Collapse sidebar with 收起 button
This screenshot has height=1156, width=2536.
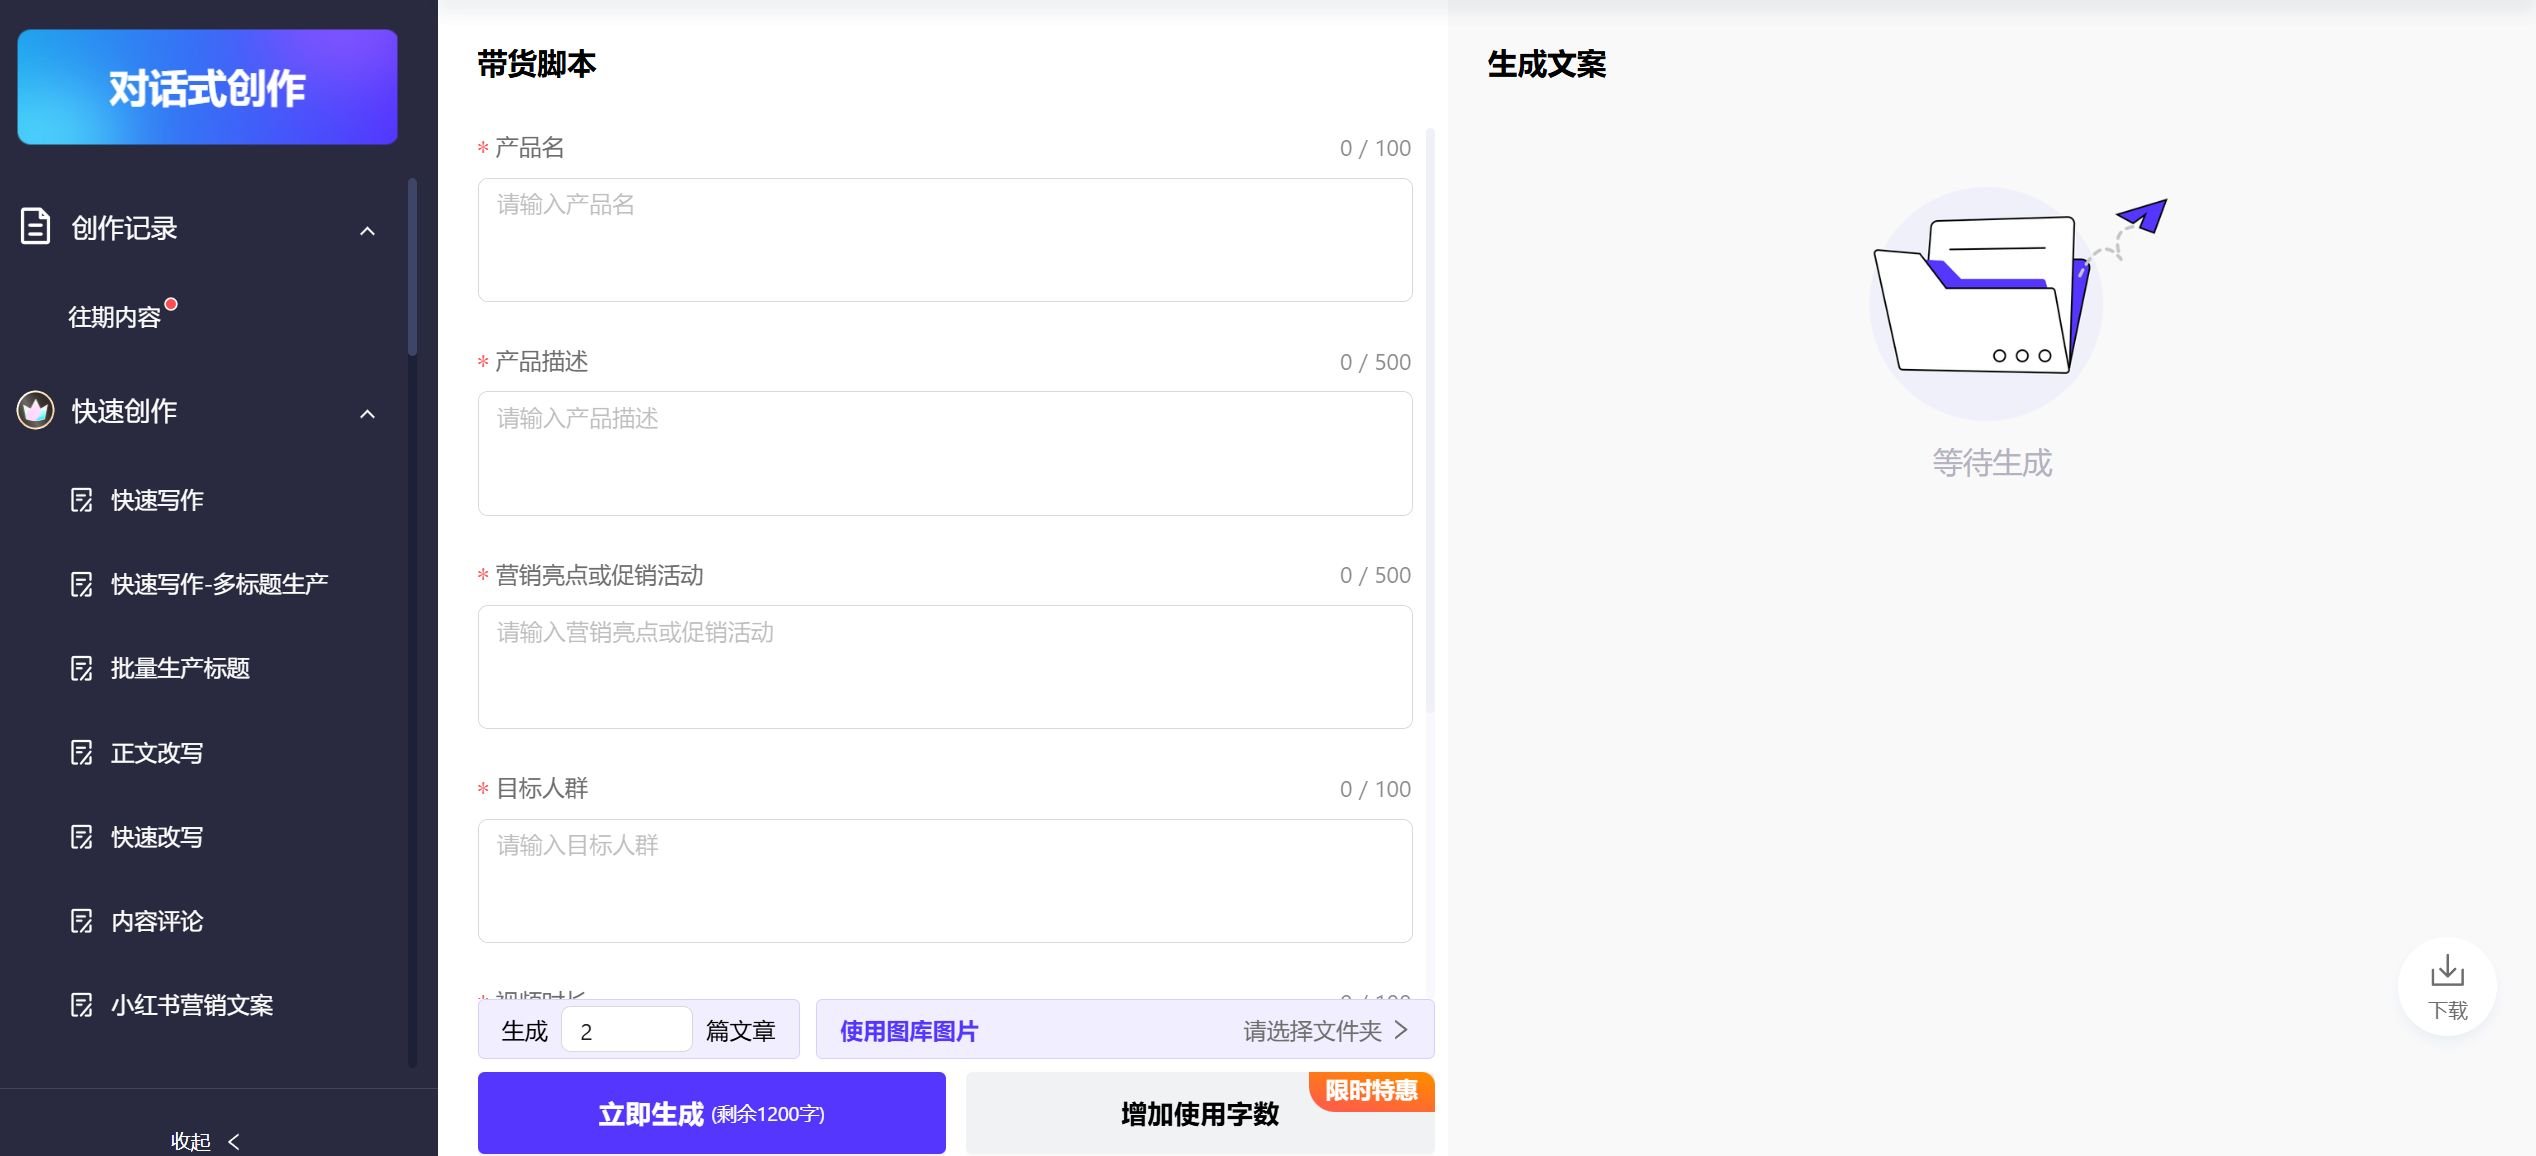point(205,1141)
